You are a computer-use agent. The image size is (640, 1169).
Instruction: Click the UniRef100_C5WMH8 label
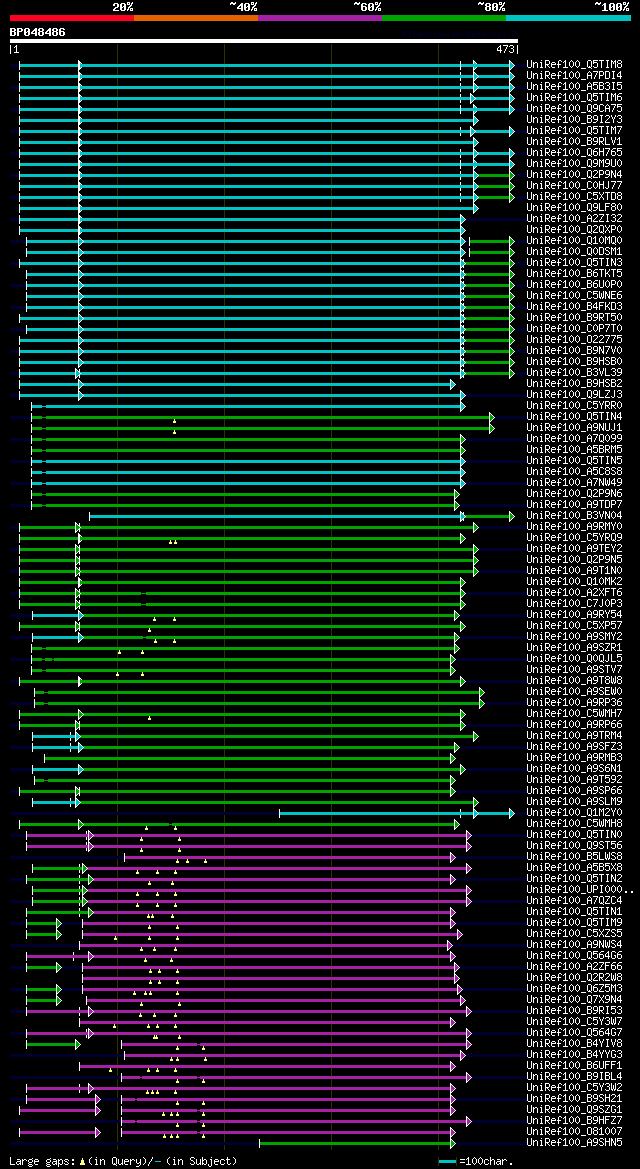click(x=574, y=823)
